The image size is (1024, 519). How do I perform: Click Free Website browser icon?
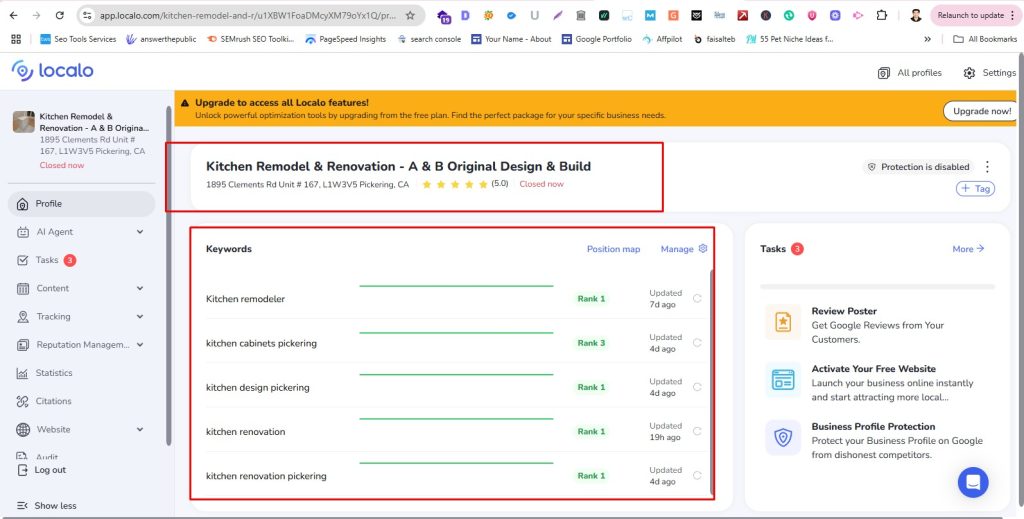[783, 379]
